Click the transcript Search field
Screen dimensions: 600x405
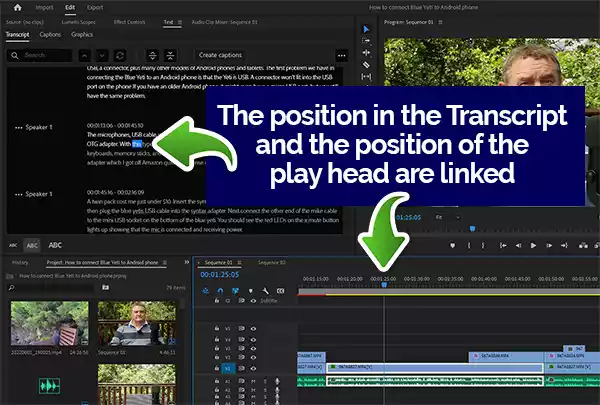[x=40, y=56]
